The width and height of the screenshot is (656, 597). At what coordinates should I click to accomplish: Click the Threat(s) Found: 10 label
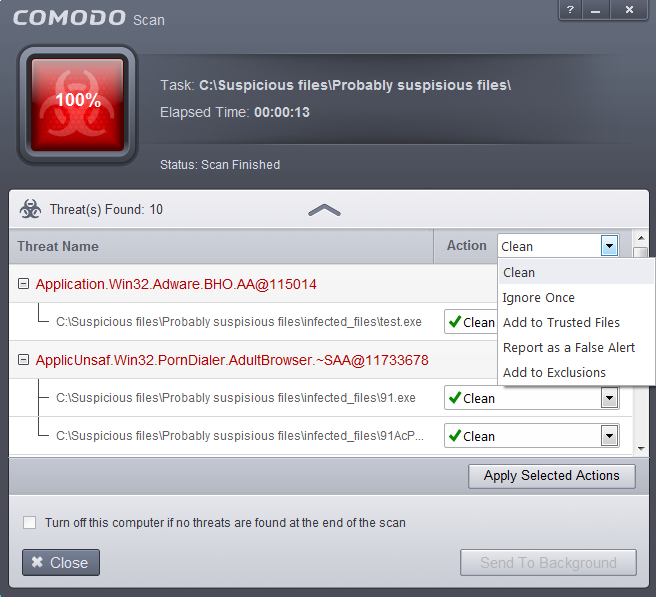coord(106,209)
